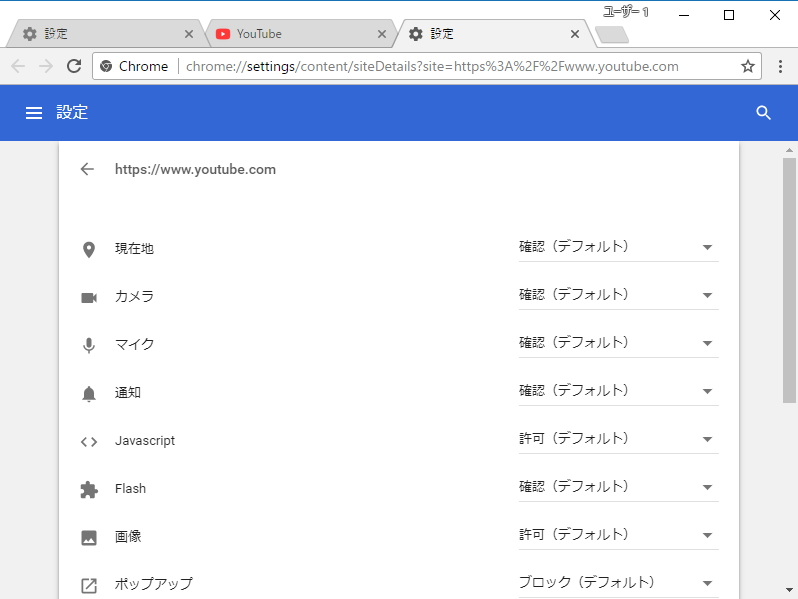This screenshot has width=798, height=599.
Task: Click the scrollbar up arrow
Action: click(789, 150)
